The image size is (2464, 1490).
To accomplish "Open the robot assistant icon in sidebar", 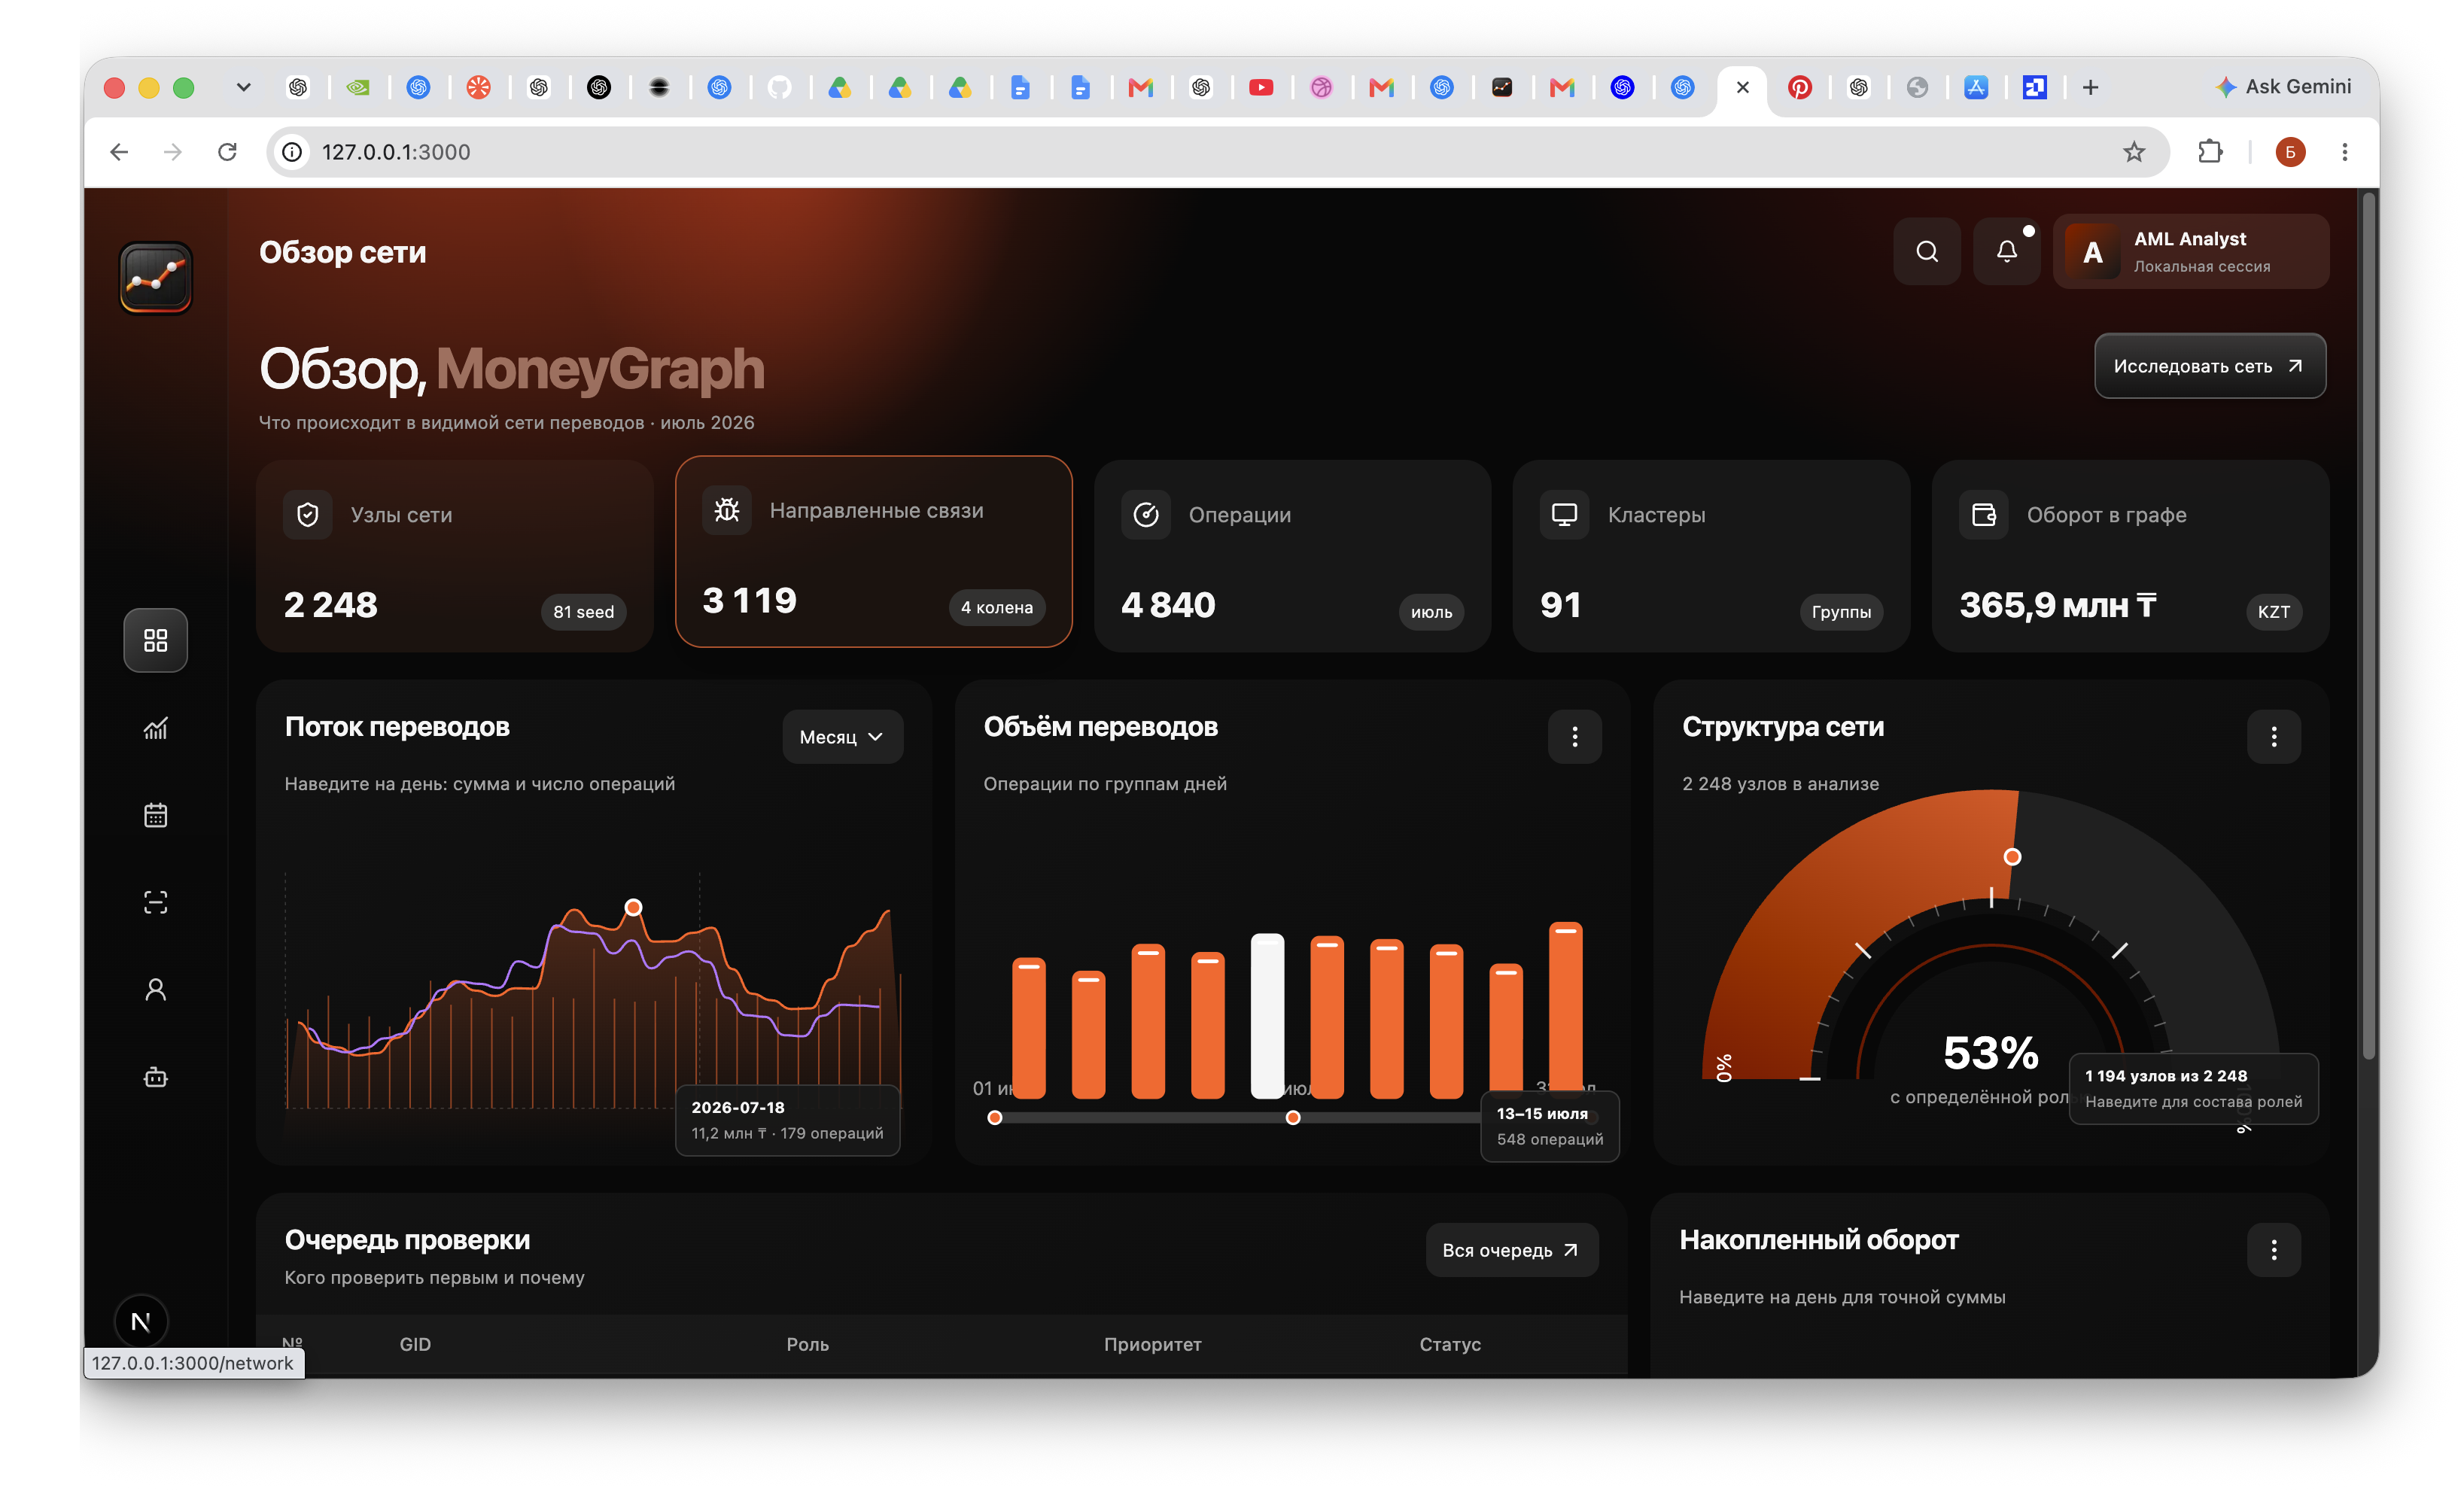I will coord(155,1077).
